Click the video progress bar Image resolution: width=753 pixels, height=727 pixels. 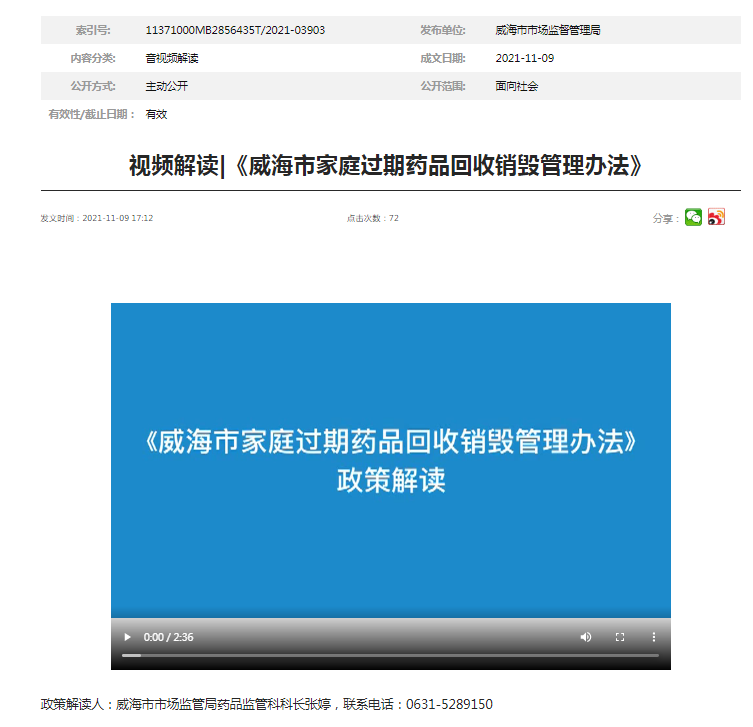(390, 656)
